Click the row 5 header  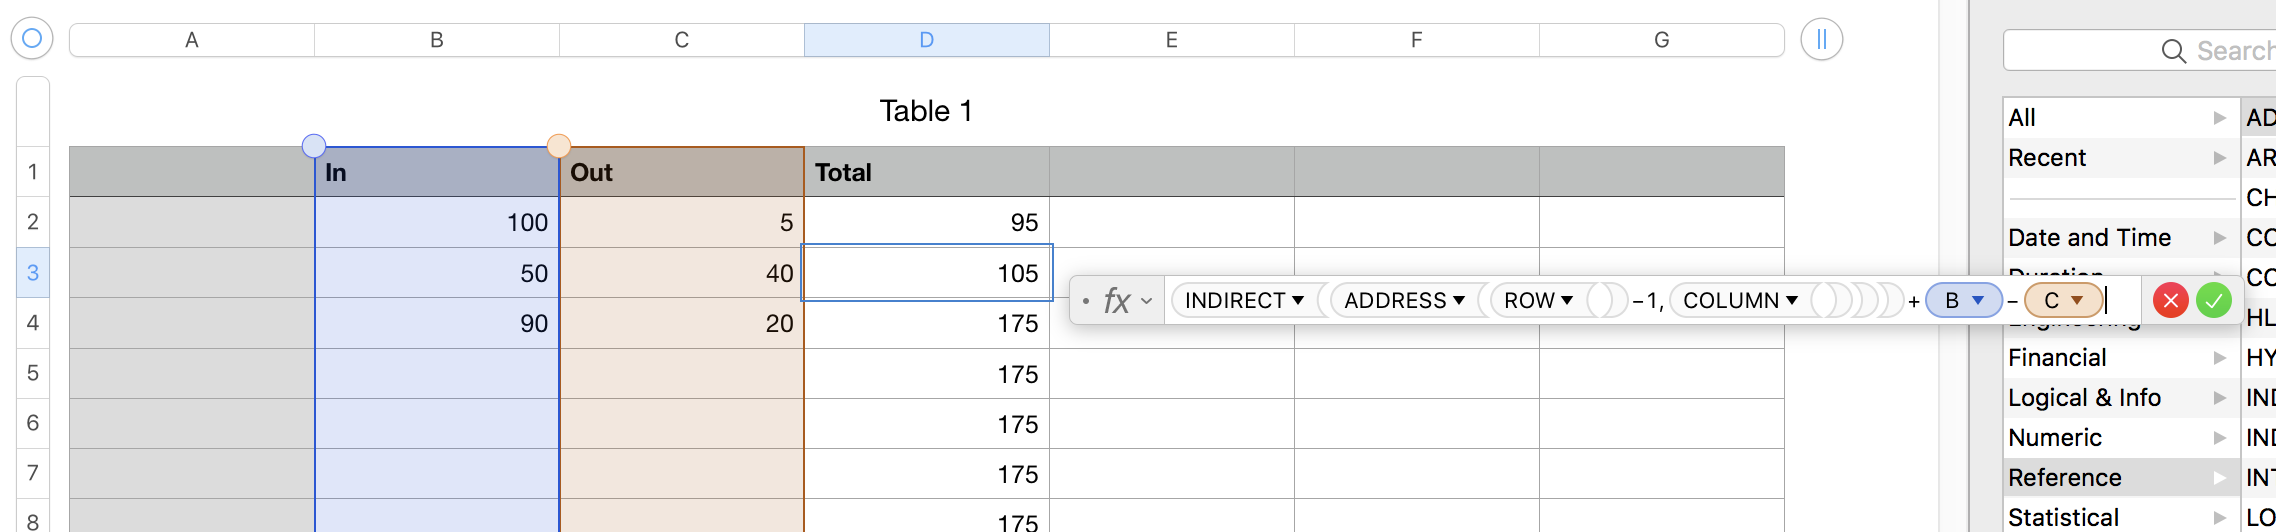coord(33,373)
